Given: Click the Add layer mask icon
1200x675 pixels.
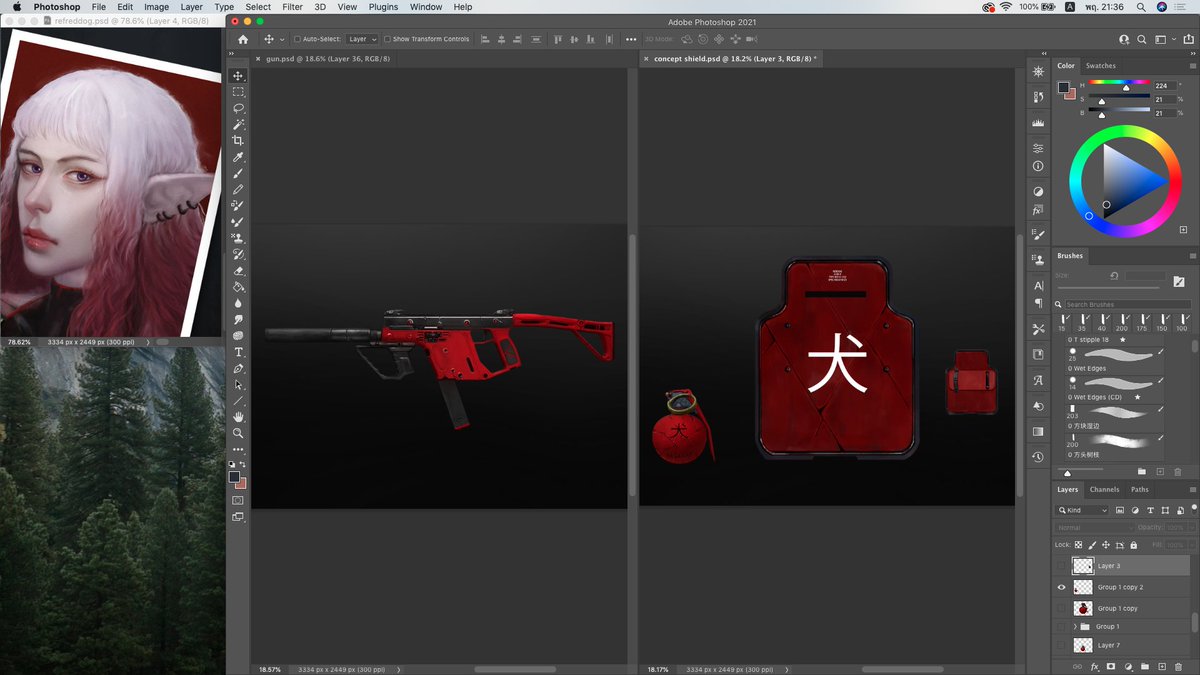Looking at the screenshot, I should coord(1111,666).
